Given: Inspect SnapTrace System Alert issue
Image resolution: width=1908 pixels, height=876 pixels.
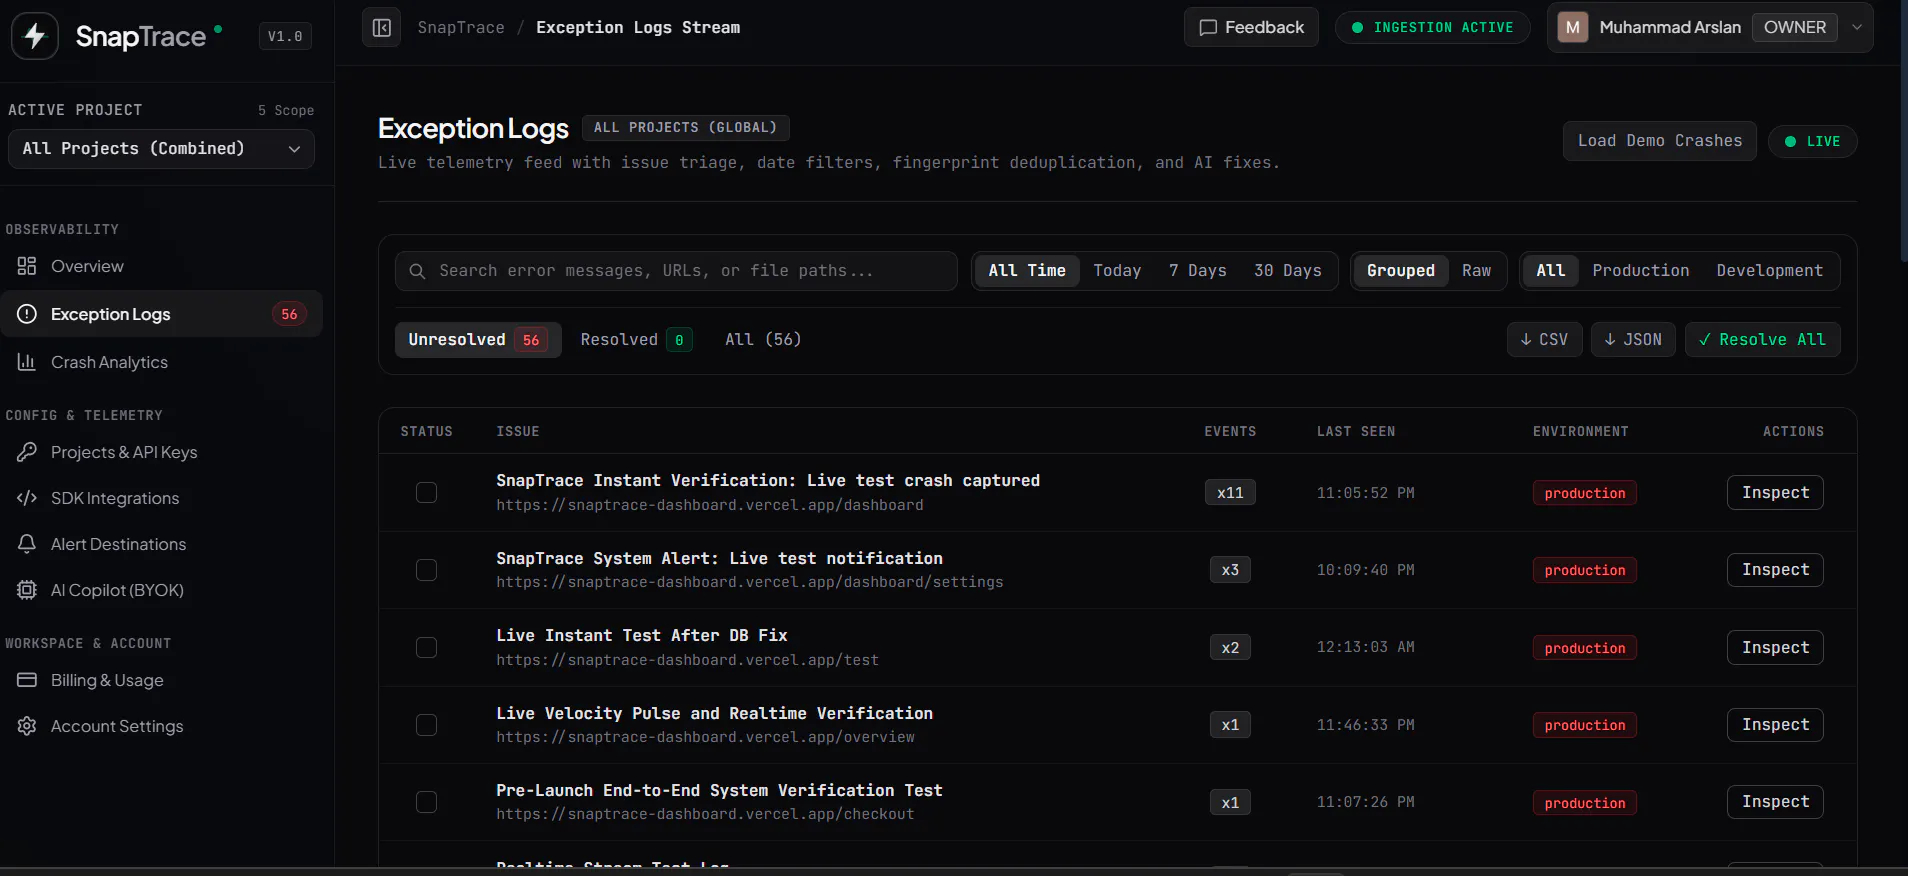Looking at the screenshot, I should pos(1775,570).
